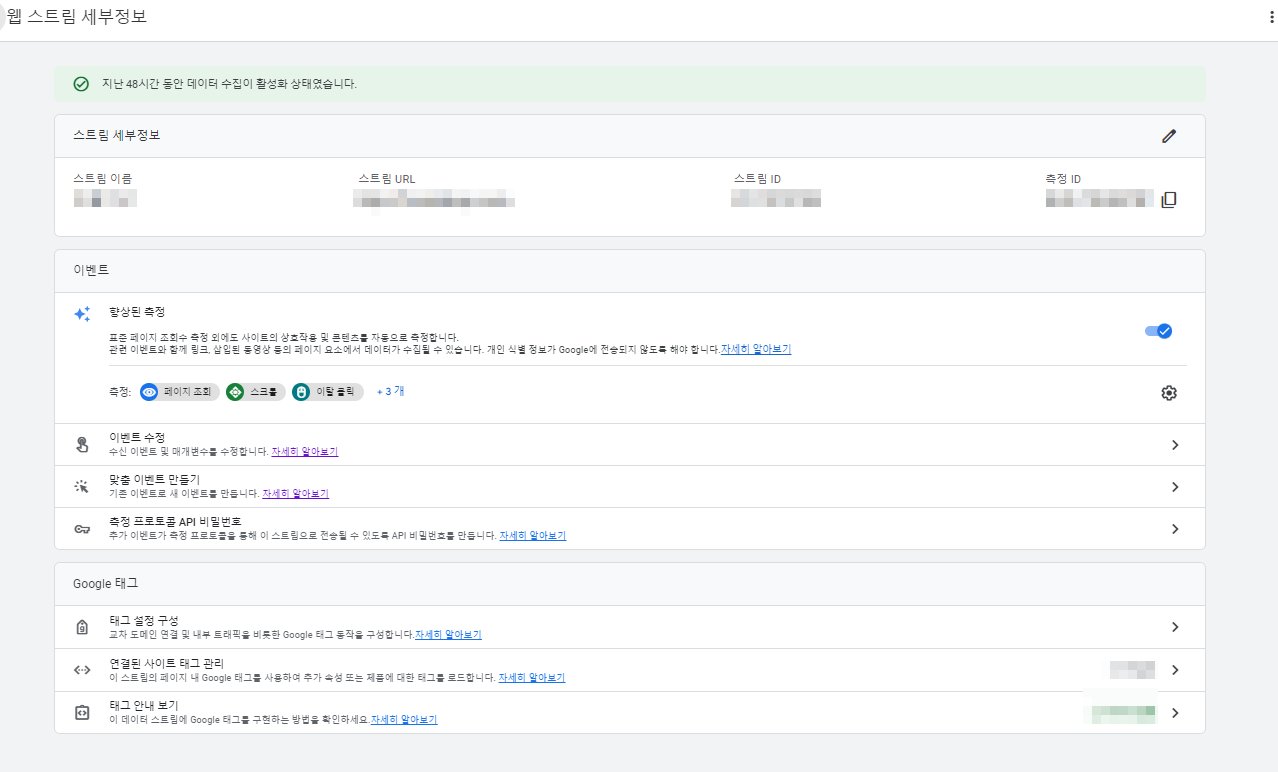Open the 이벤트 수정 row
Screen dimensions: 1278x772
(630, 445)
